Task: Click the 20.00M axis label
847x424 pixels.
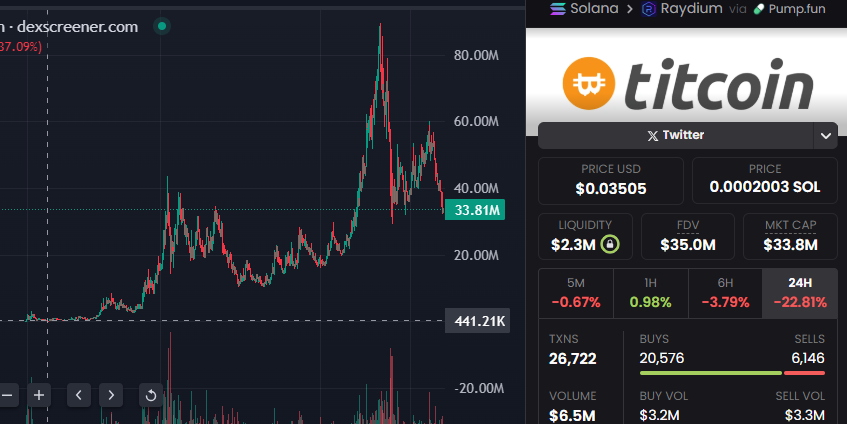Action: pos(476,255)
